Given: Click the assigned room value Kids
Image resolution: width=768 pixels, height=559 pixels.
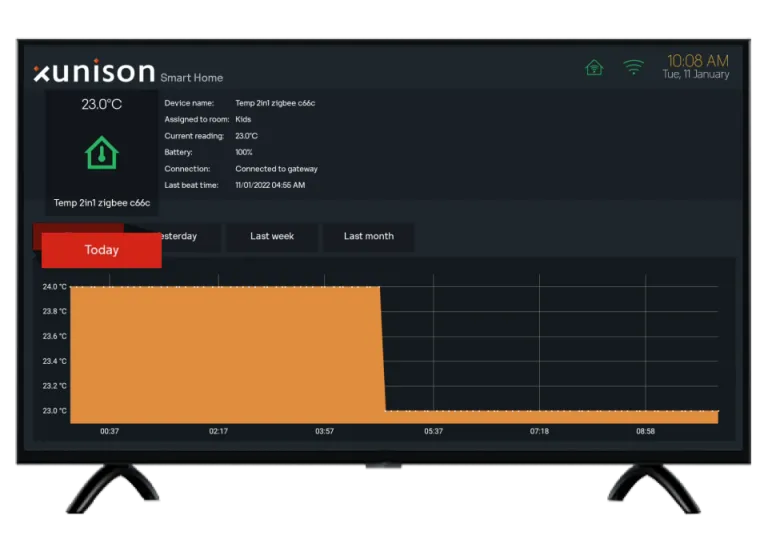Looking at the screenshot, I should tap(243, 119).
